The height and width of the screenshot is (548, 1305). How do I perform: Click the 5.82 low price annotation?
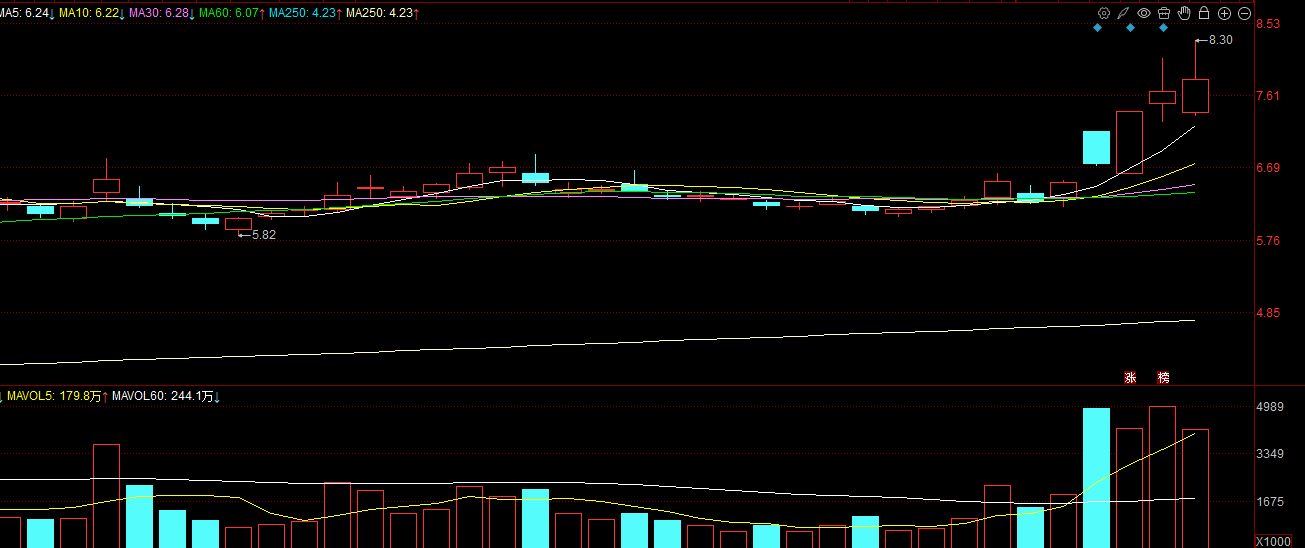[x=263, y=234]
